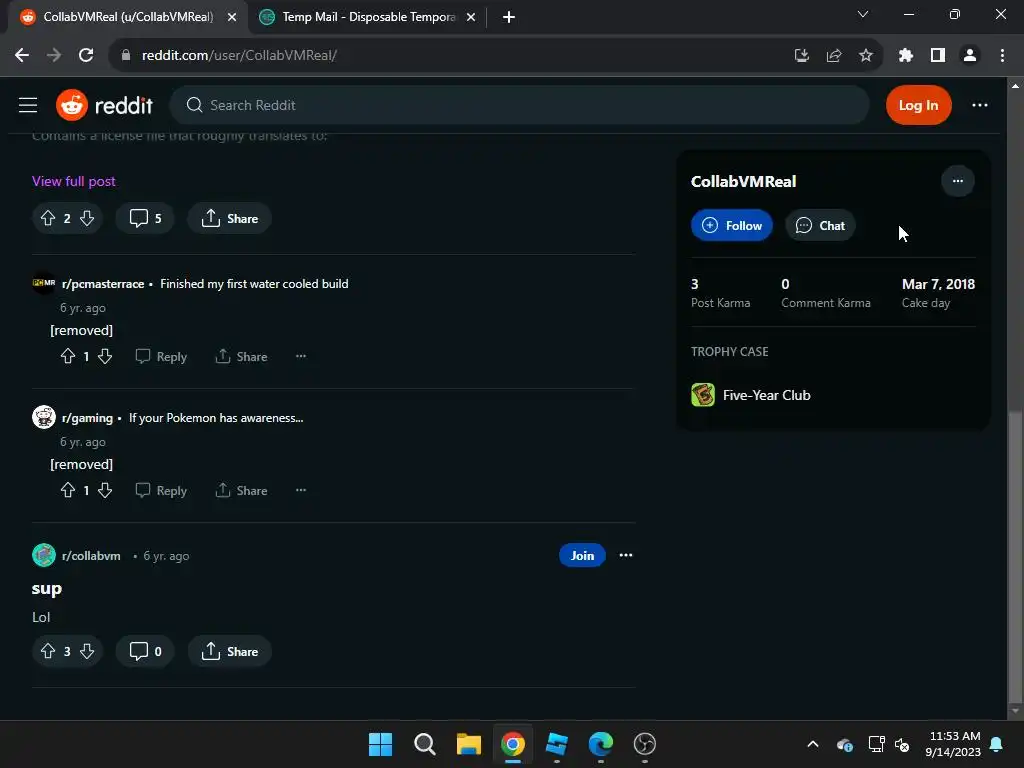
Task: Share the r/gaming comment
Action: (x=241, y=490)
